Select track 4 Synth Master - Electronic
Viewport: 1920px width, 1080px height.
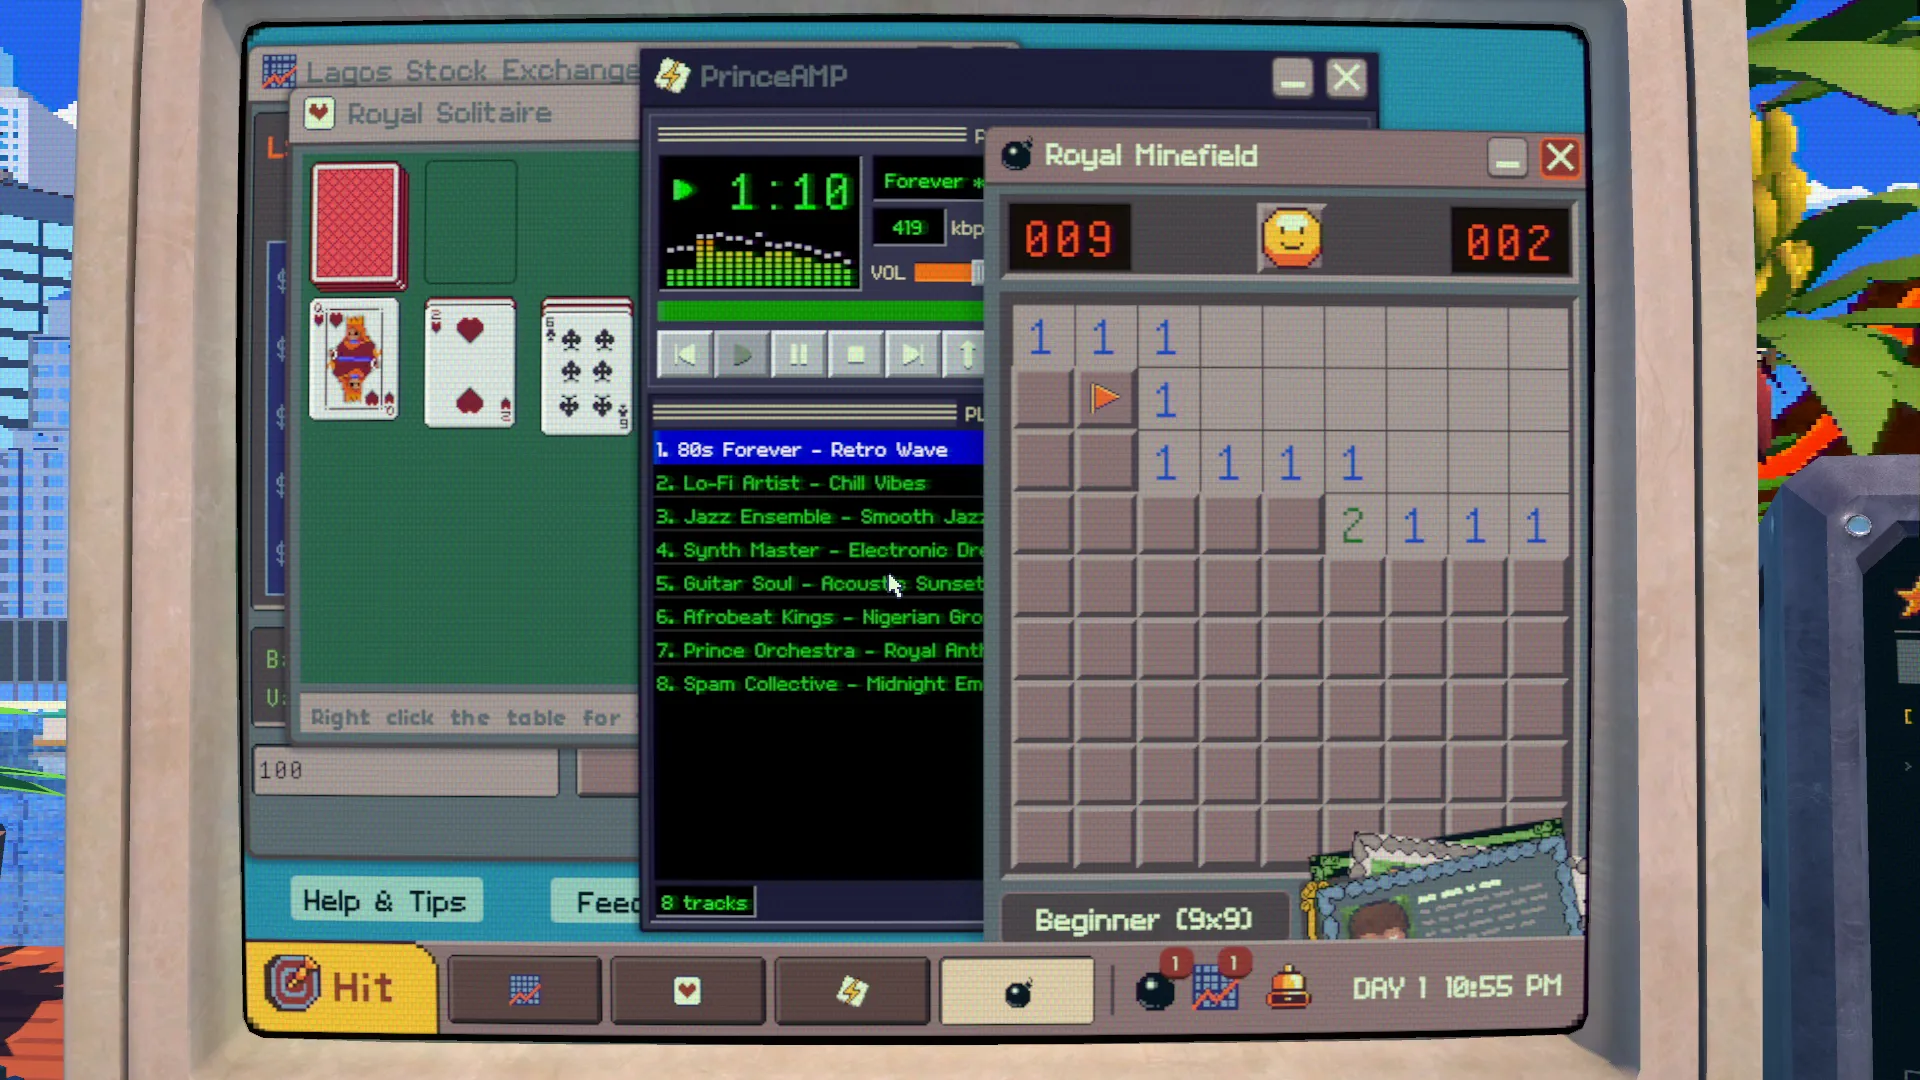click(x=819, y=550)
